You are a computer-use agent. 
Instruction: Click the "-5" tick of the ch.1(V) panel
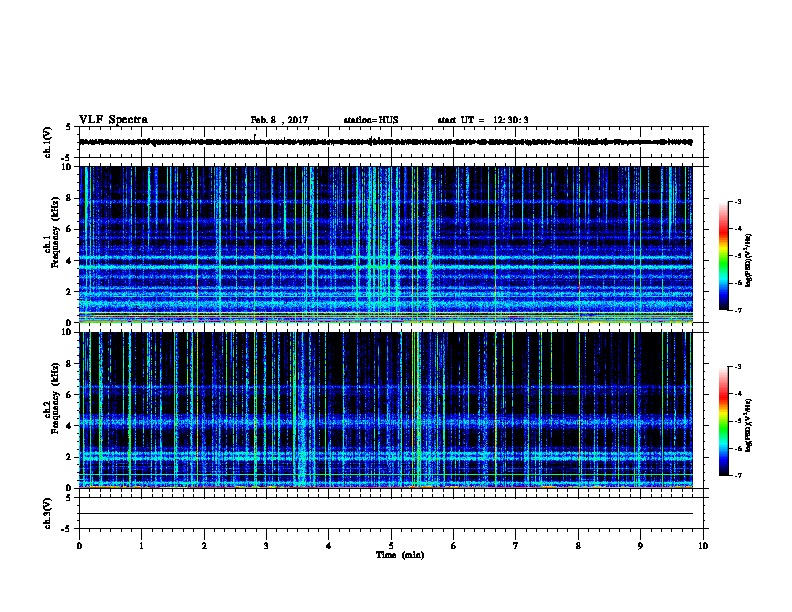(x=67, y=158)
